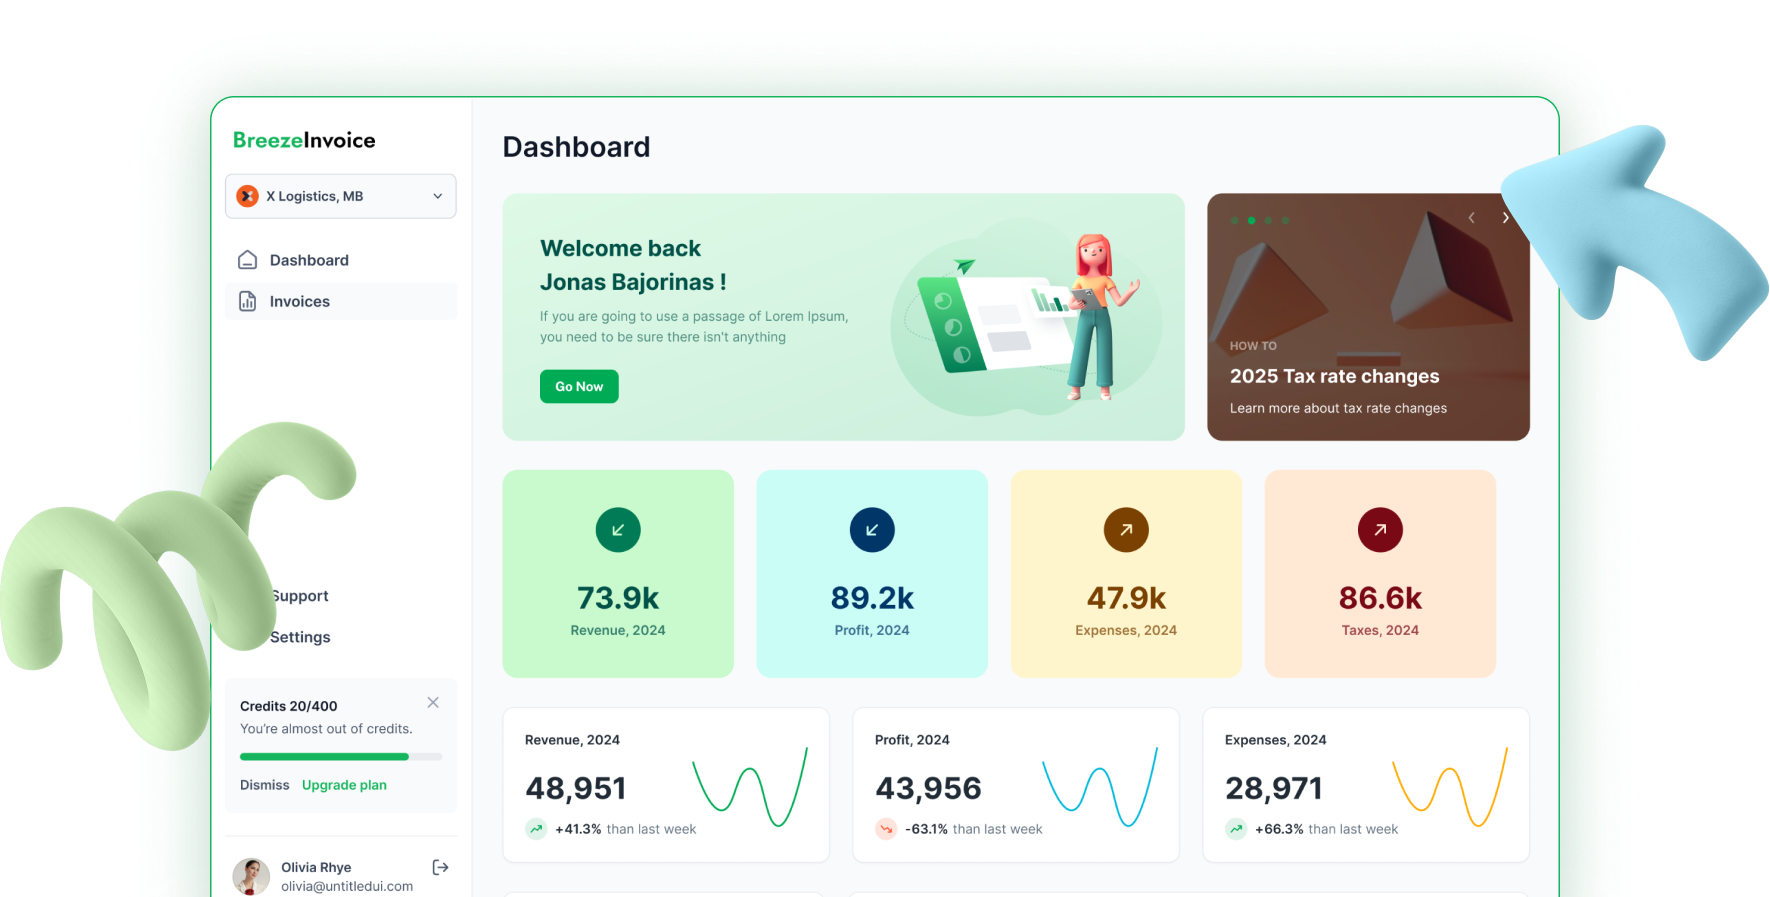The height and width of the screenshot is (897, 1770).
Task: Click the blue Profit, 2024 sparkline chart
Action: (x=1100, y=787)
